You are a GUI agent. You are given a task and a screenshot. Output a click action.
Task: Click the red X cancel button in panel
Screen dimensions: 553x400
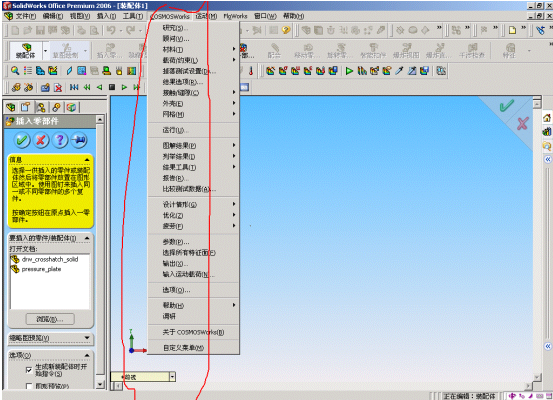point(41,140)
